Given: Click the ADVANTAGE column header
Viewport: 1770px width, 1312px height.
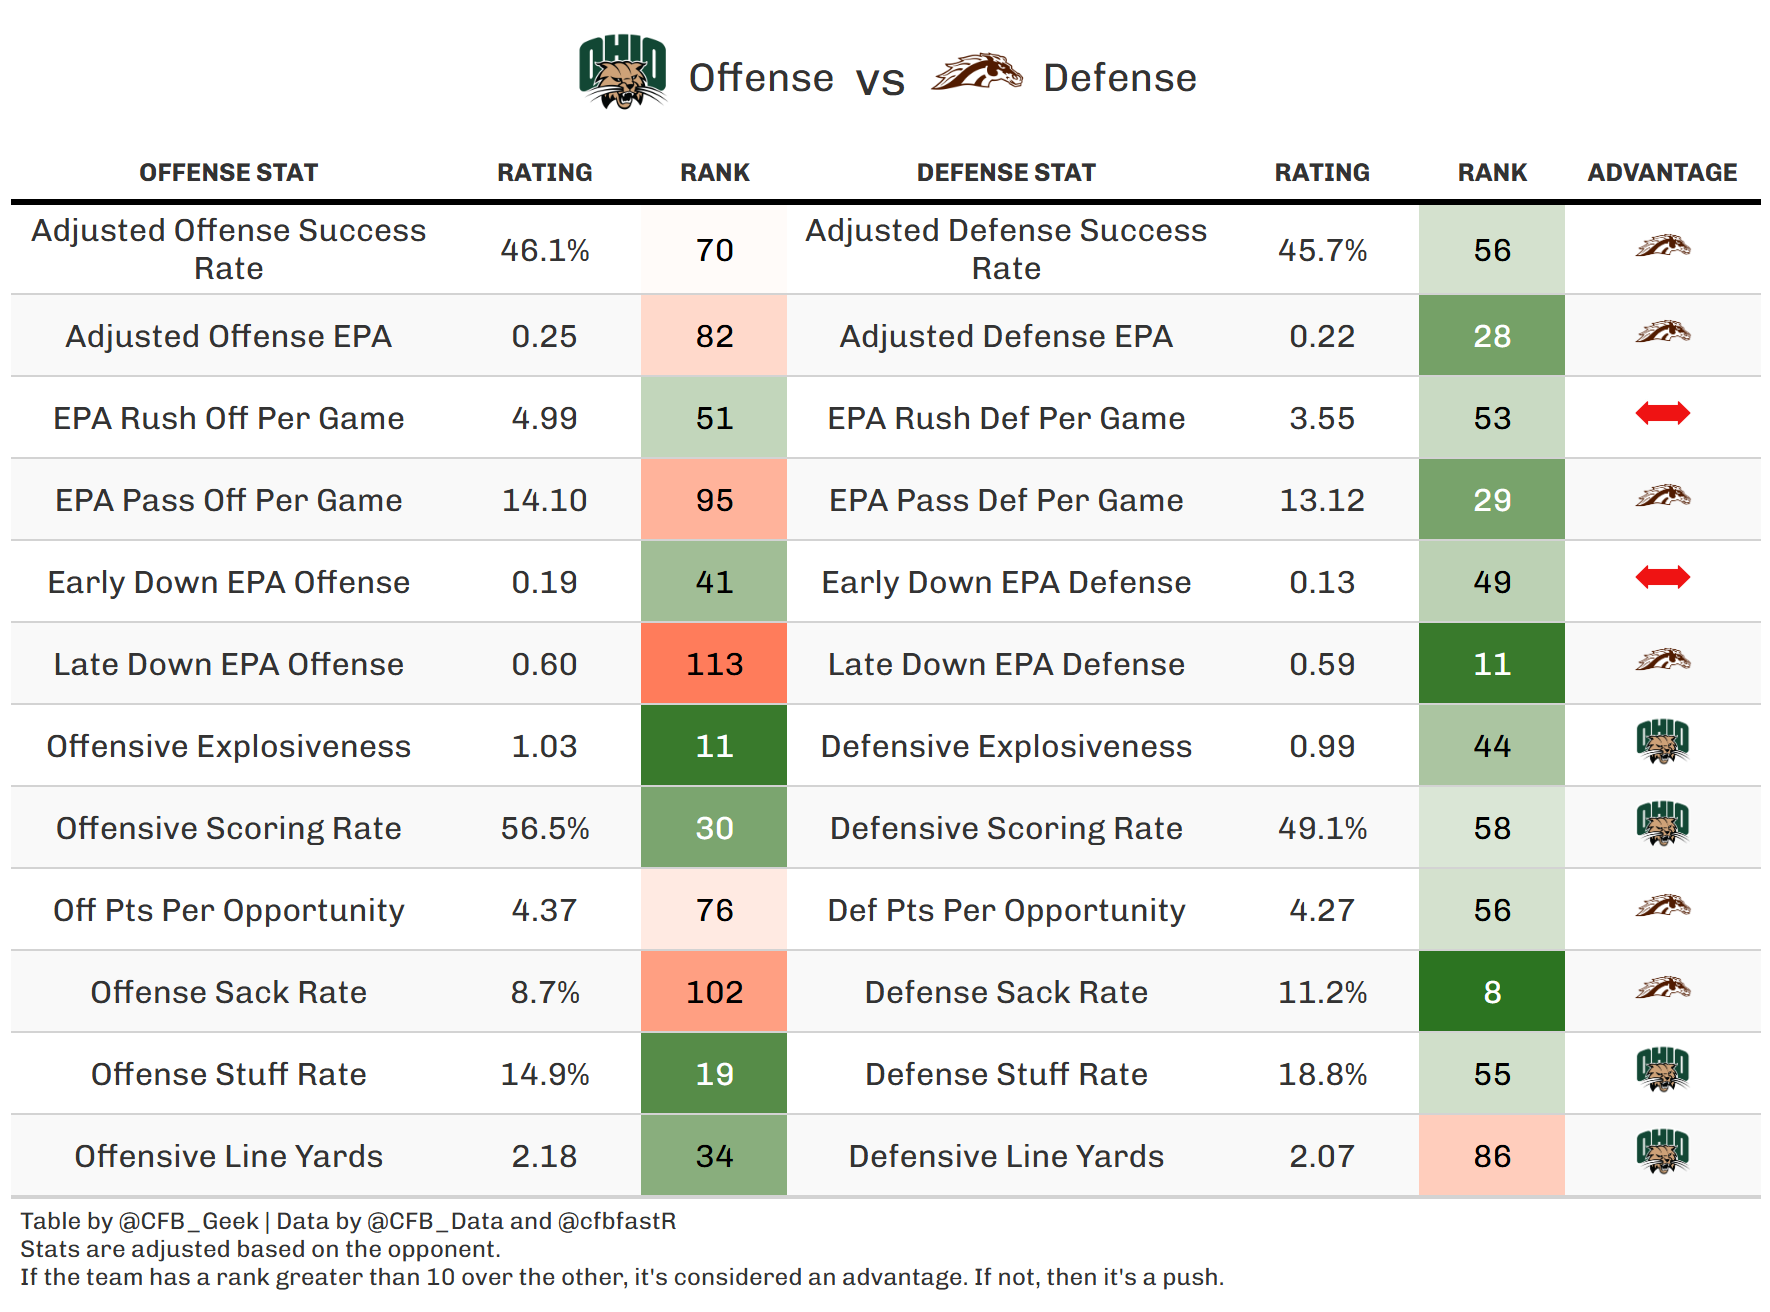Looking at the screenshot, I should click(x=1662, y=173).
